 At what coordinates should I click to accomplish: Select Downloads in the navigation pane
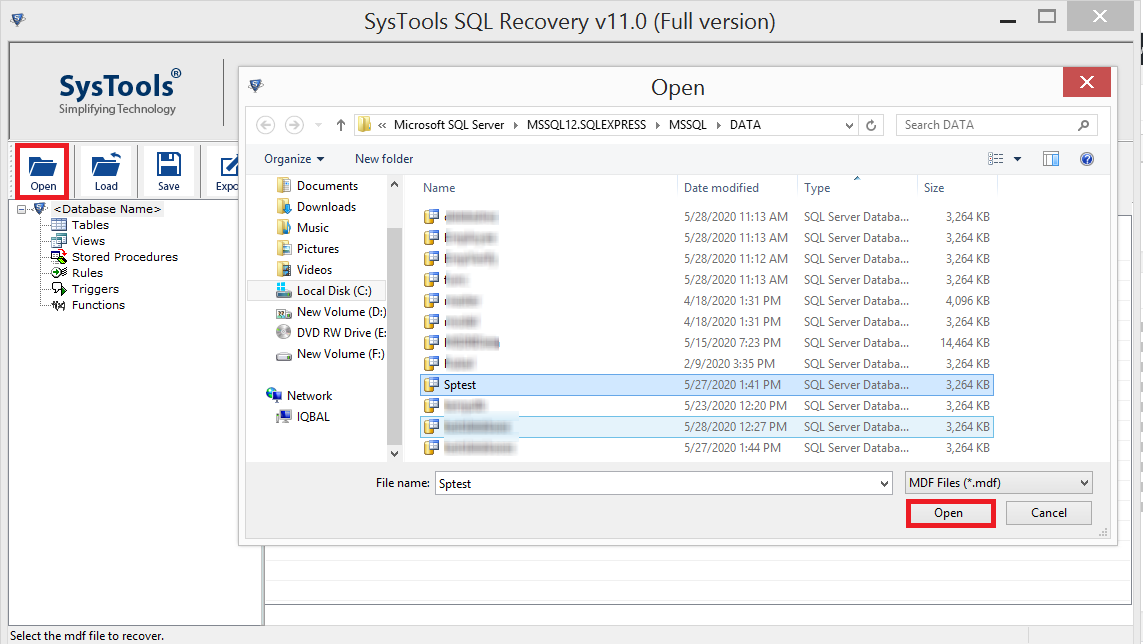[x=326, y=207]
